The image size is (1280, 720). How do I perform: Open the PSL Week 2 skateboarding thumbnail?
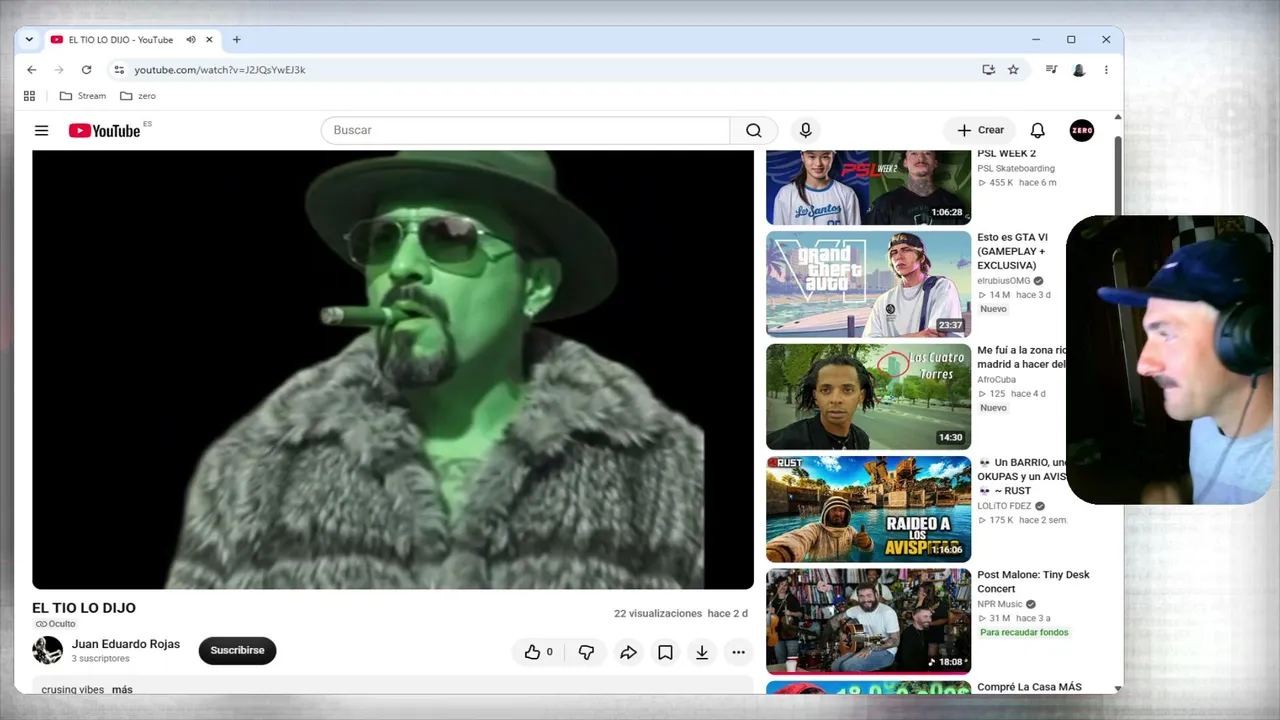coord(868,187)
